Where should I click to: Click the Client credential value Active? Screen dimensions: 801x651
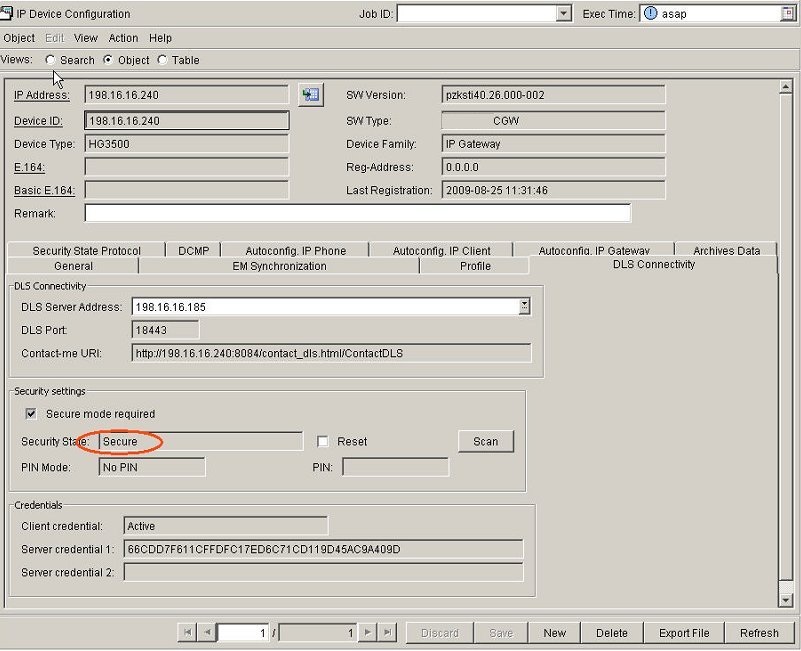click(x=141, y=526)
